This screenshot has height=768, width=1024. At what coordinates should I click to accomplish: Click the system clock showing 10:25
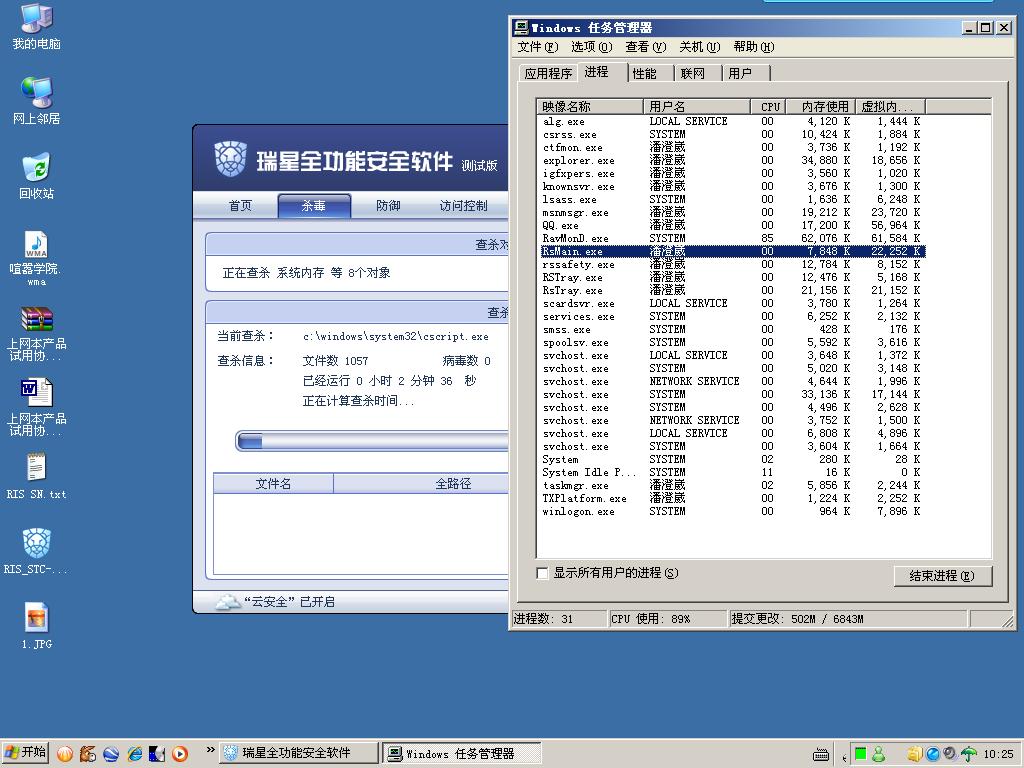pyautogui.click(x=999, y=754)
